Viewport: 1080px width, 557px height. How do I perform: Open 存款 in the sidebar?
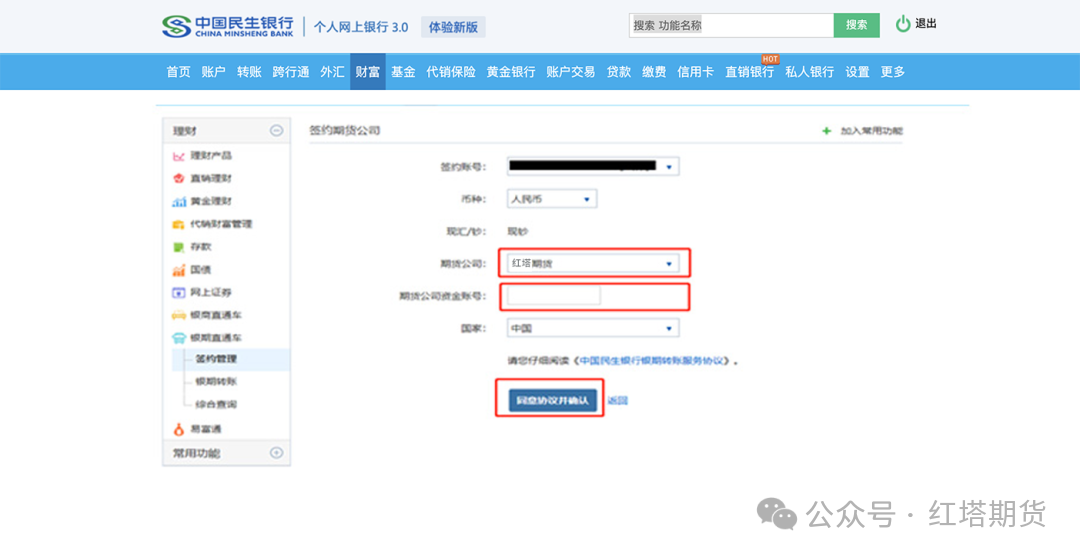(x=200, y=246)
